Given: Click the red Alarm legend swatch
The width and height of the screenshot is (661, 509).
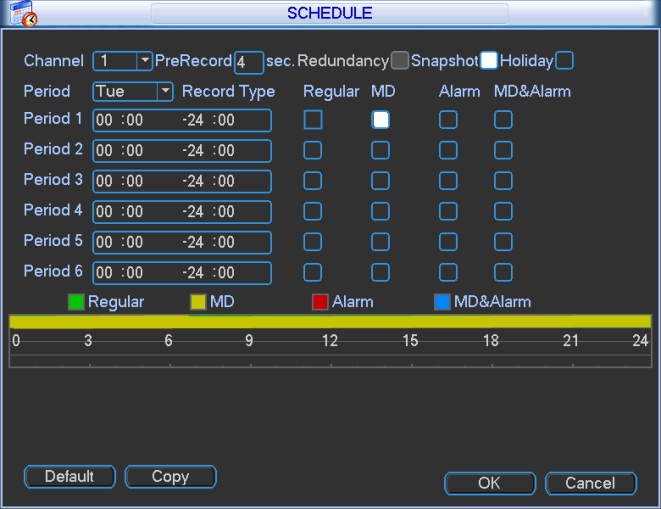Looking at the screenshot, I should 320,302.
